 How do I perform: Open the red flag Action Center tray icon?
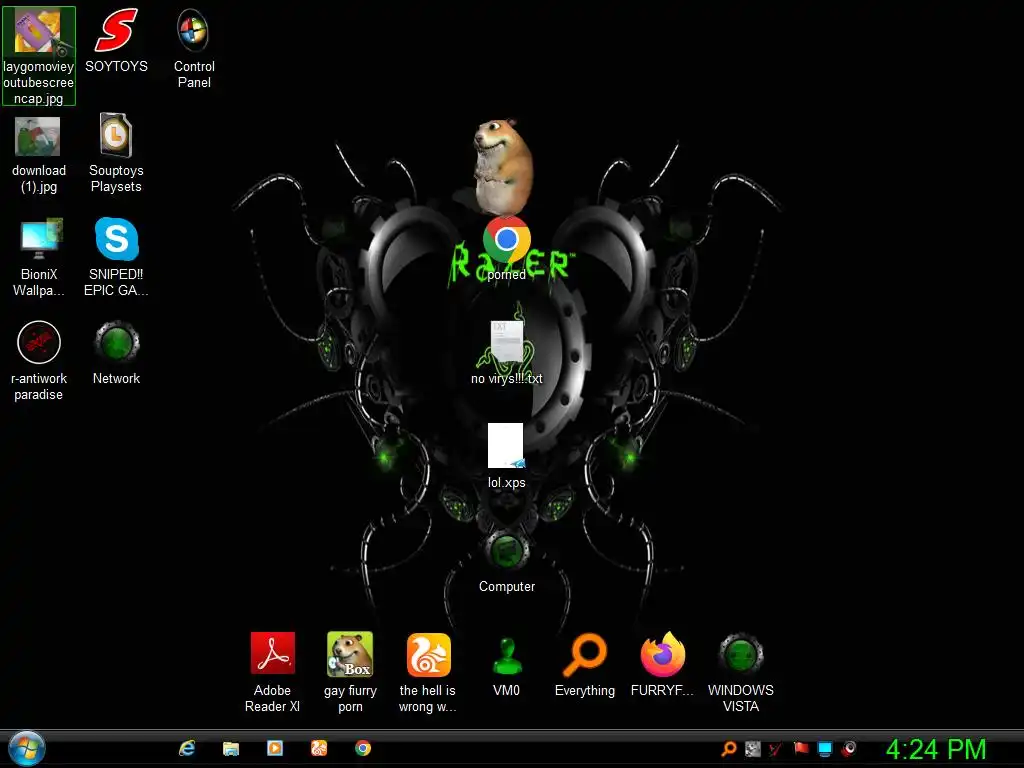click(x=801, y=749)
